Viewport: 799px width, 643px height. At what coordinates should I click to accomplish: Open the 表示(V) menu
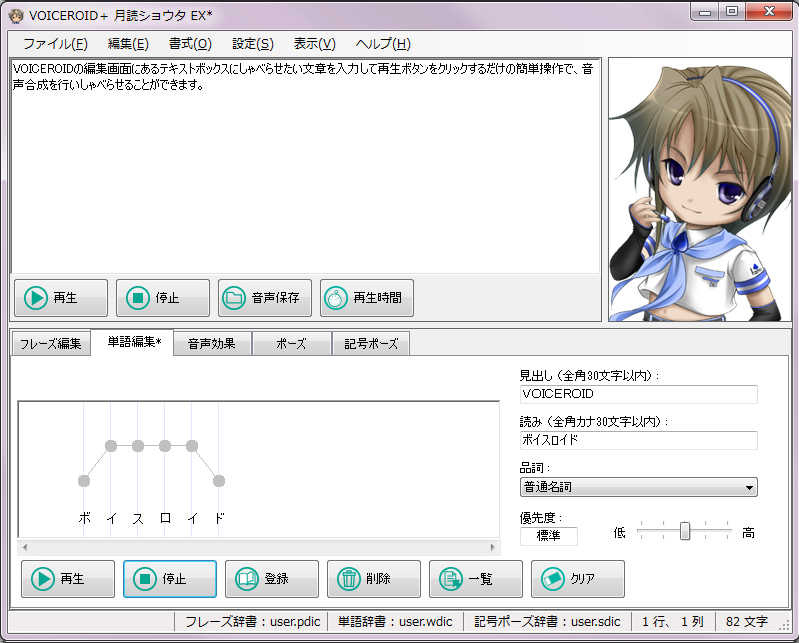tap(314, 44)
